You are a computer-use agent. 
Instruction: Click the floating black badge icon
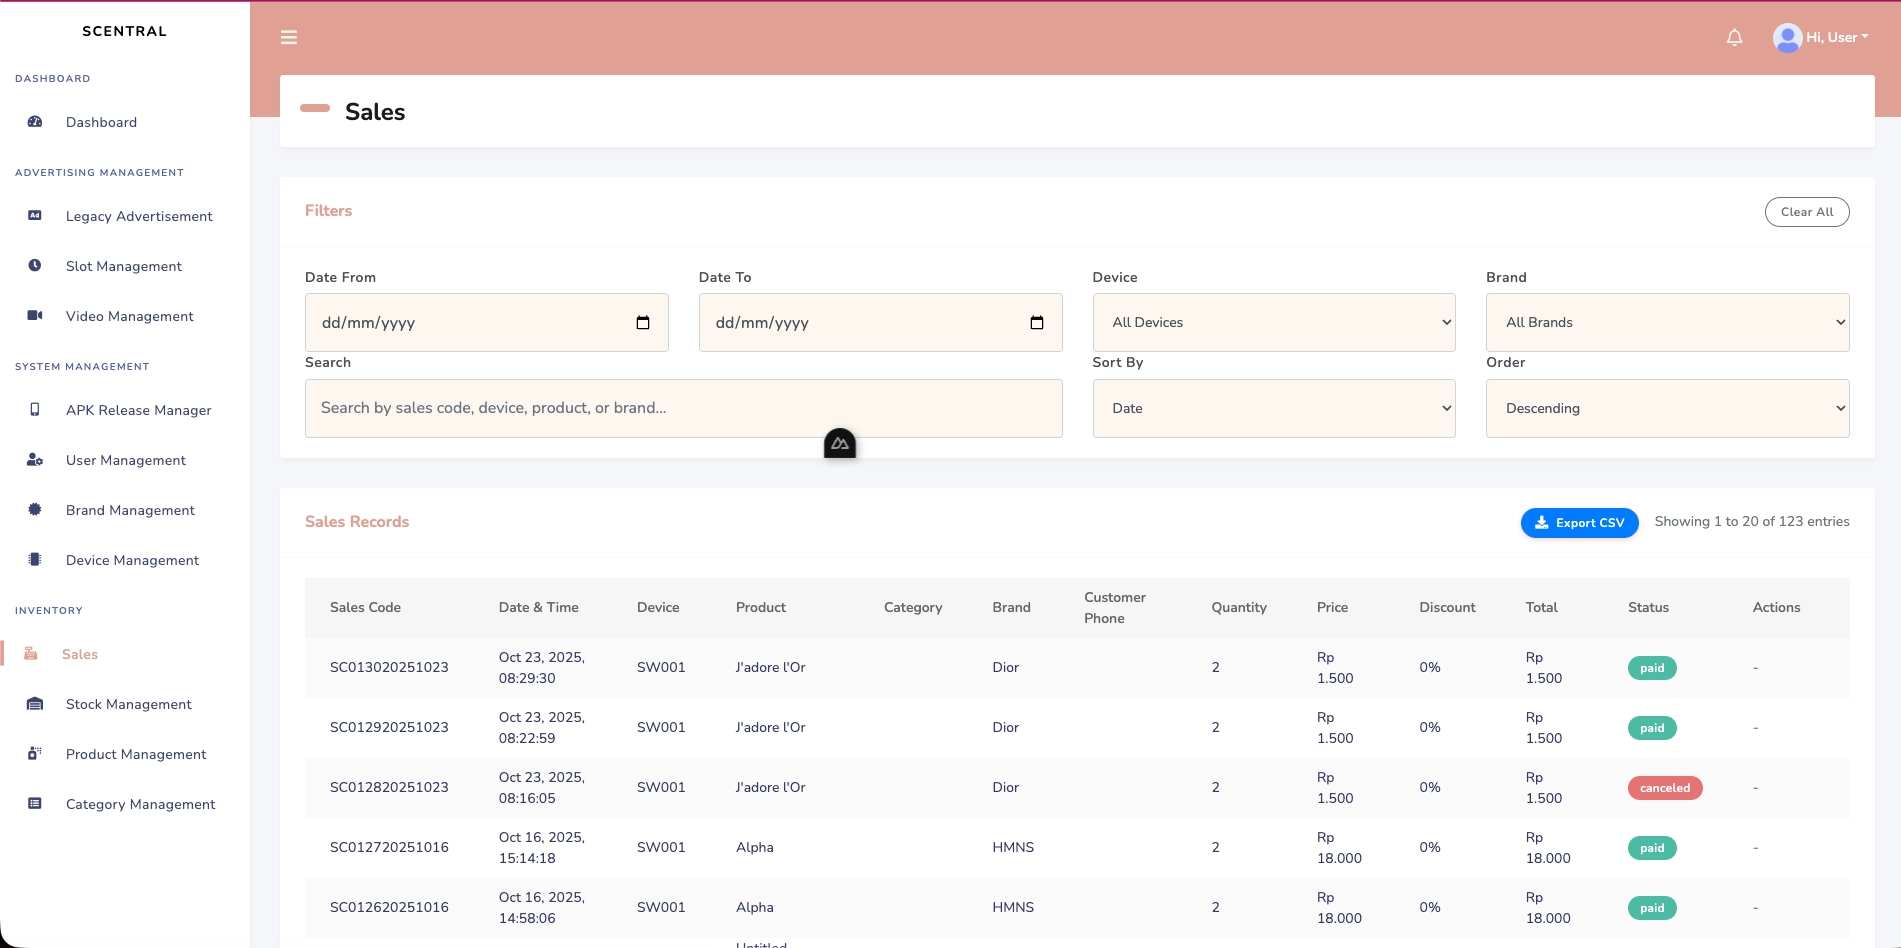coord(839,443)
